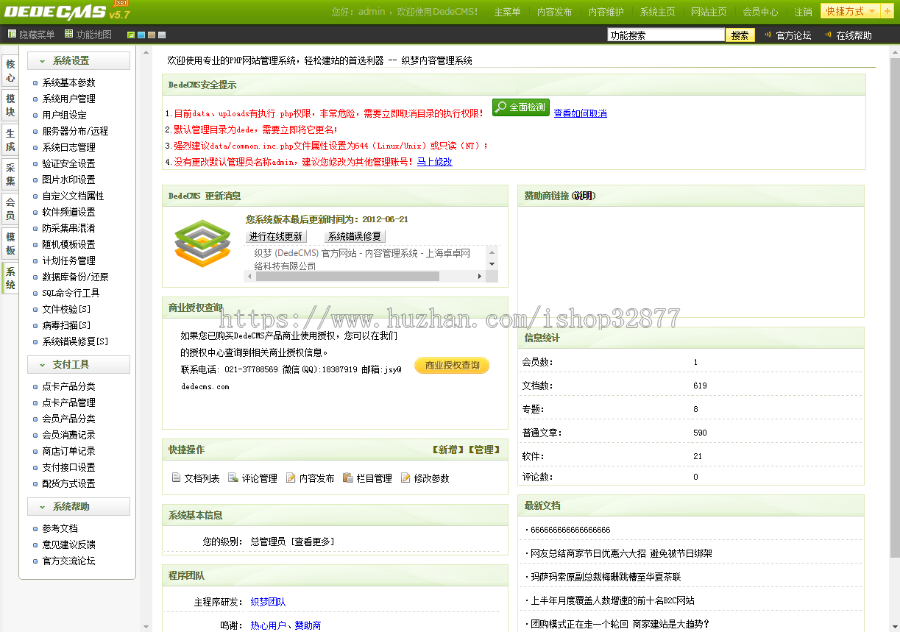Click the 搜索 search button
Image resolution: width=900 pixels, height=632 pixels.
point(740,35)
